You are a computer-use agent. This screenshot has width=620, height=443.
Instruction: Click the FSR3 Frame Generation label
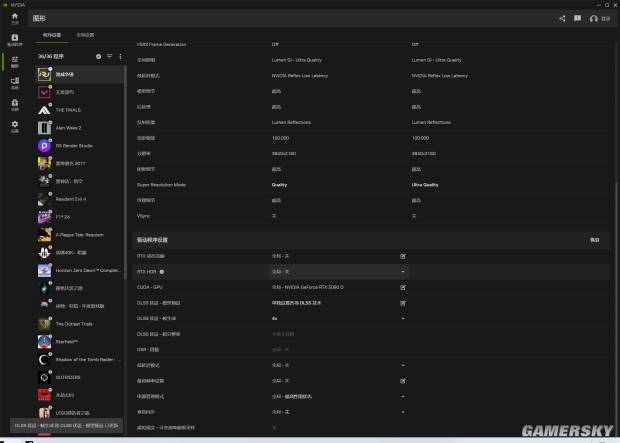coord(161,44)
